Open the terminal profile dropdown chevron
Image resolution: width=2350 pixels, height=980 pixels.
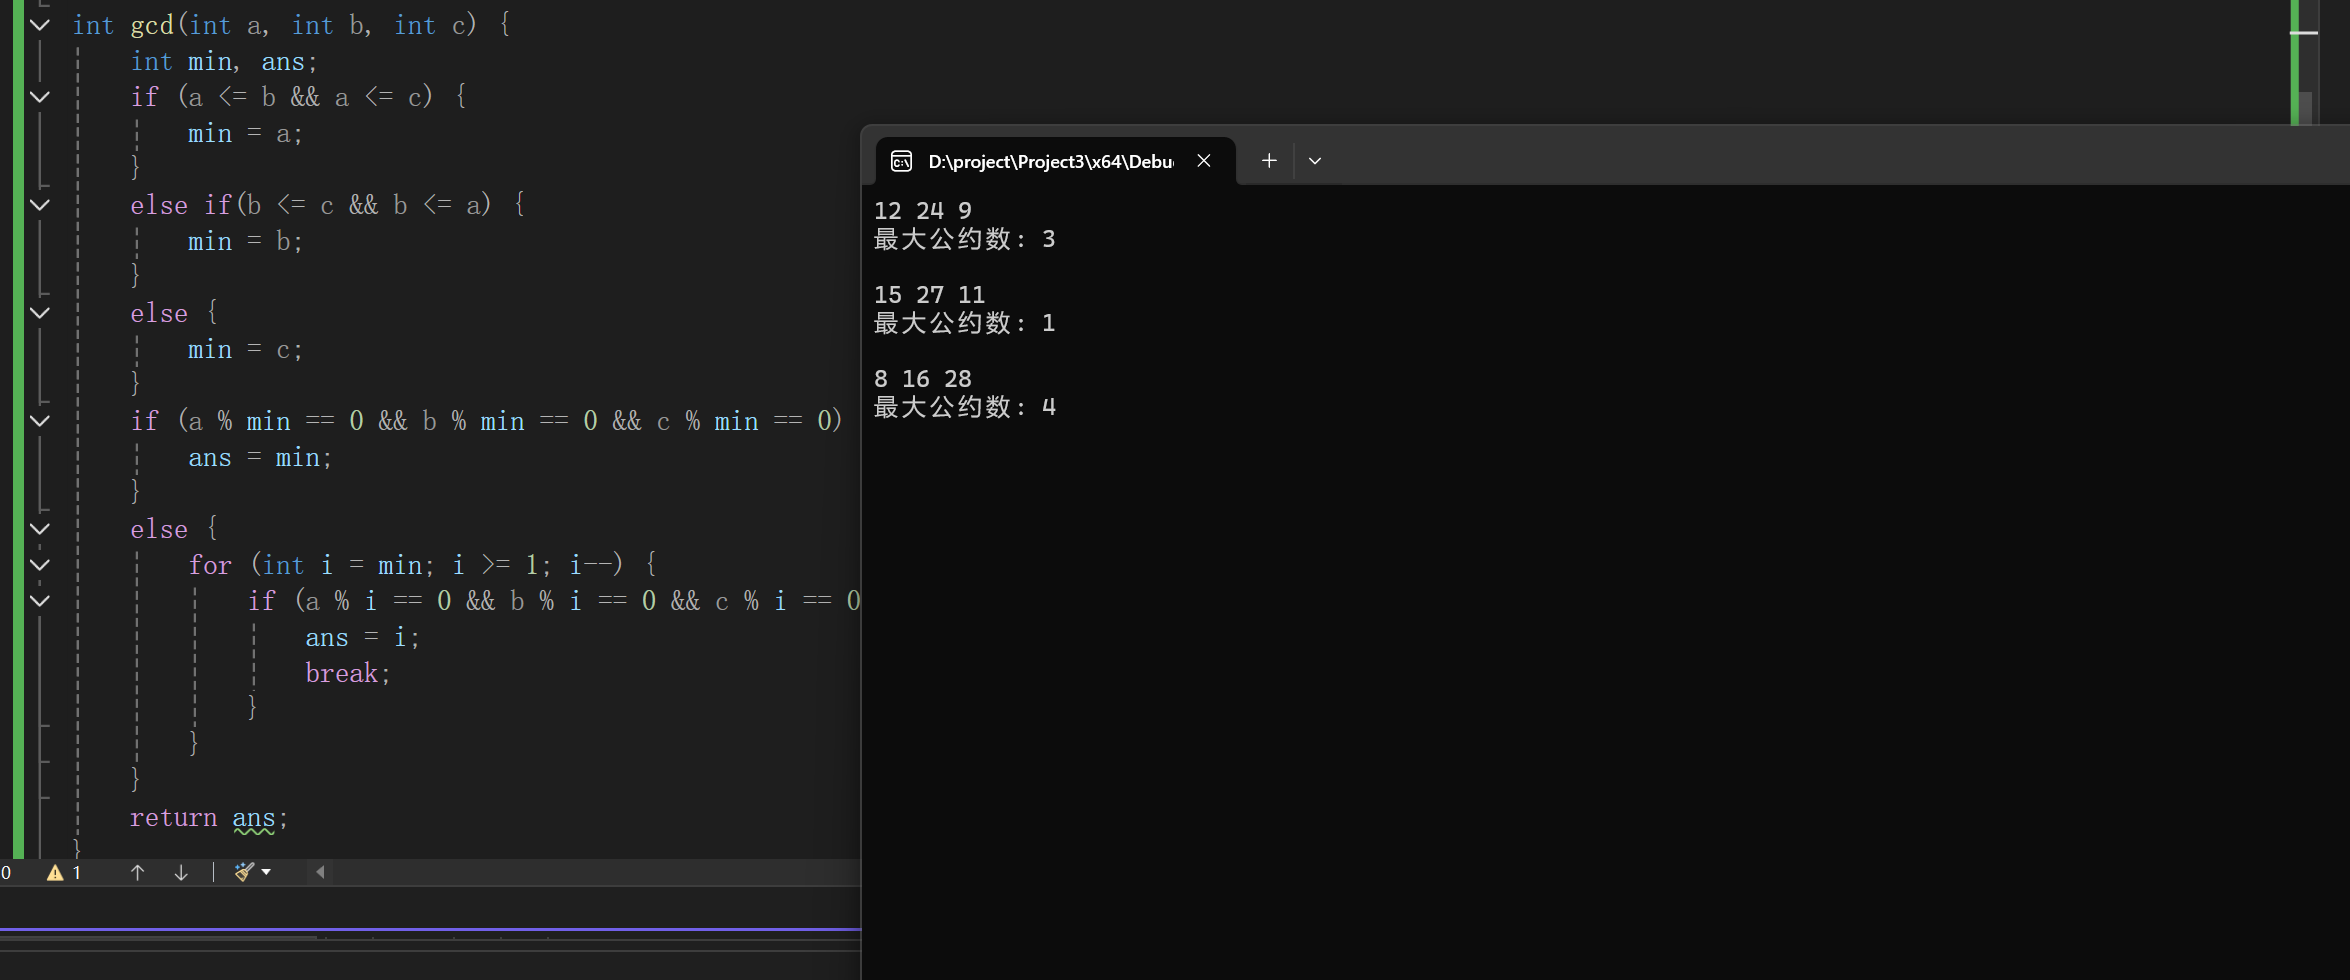point(1315,161)
